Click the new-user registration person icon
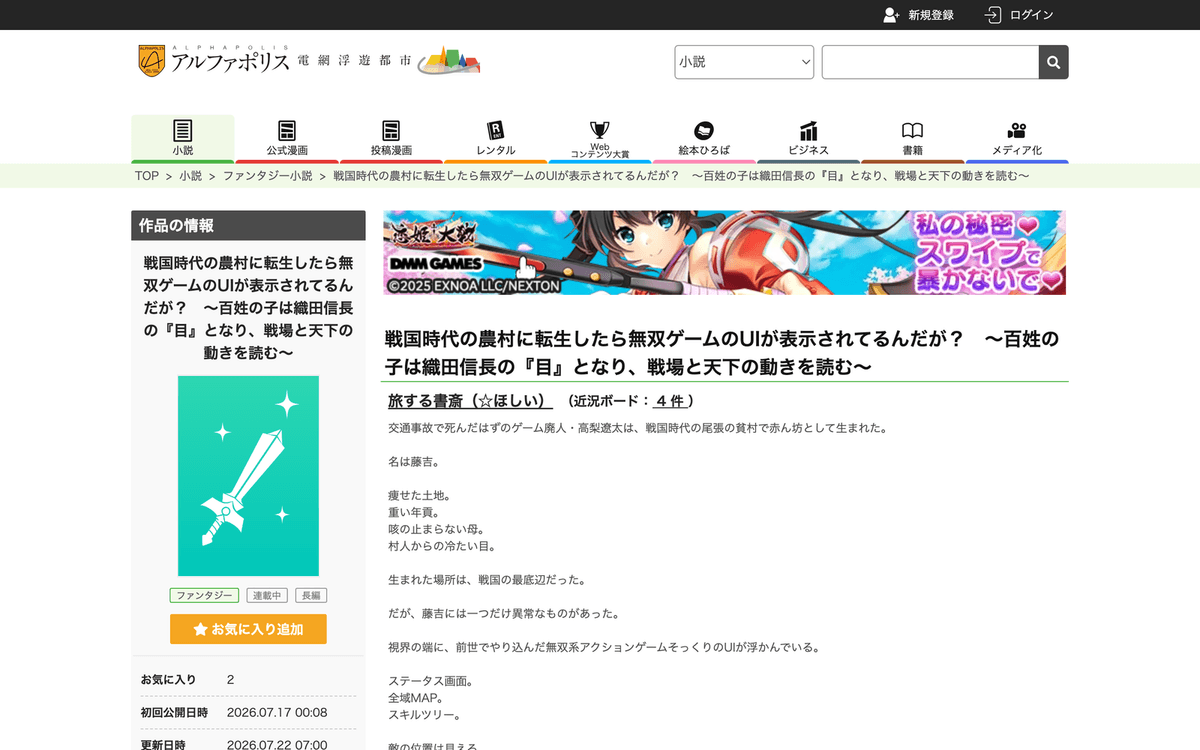This screenshot has height=750, width=1200. tap(891, 15)
